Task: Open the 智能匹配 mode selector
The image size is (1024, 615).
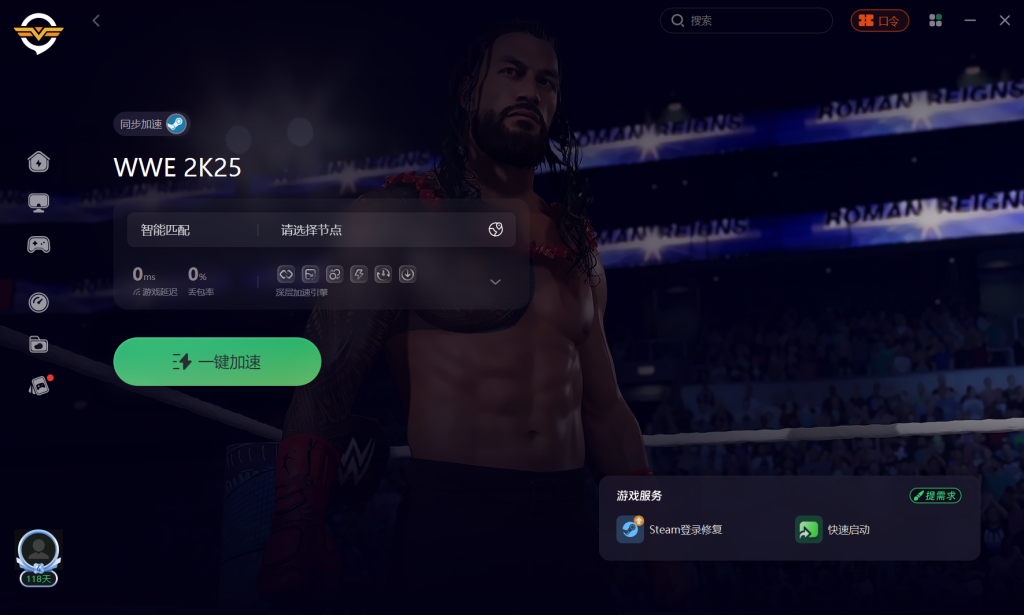Action: (x=165, y=230)
